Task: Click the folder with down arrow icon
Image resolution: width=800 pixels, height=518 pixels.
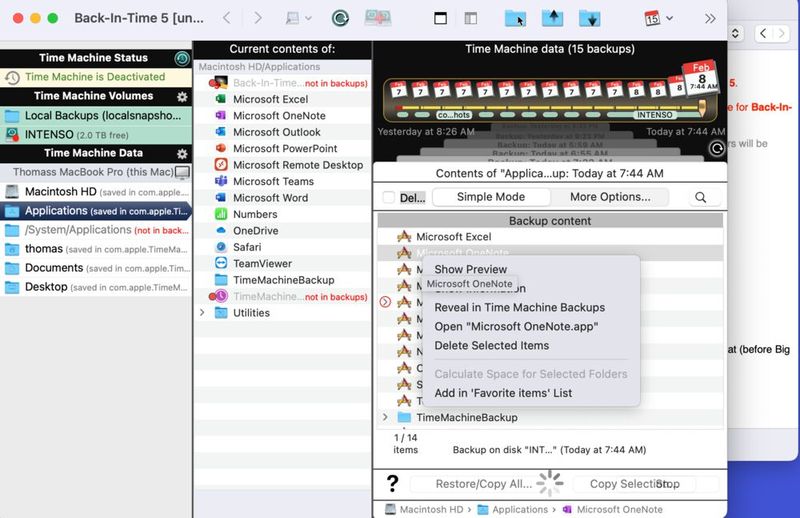Action: click(590, 18)
